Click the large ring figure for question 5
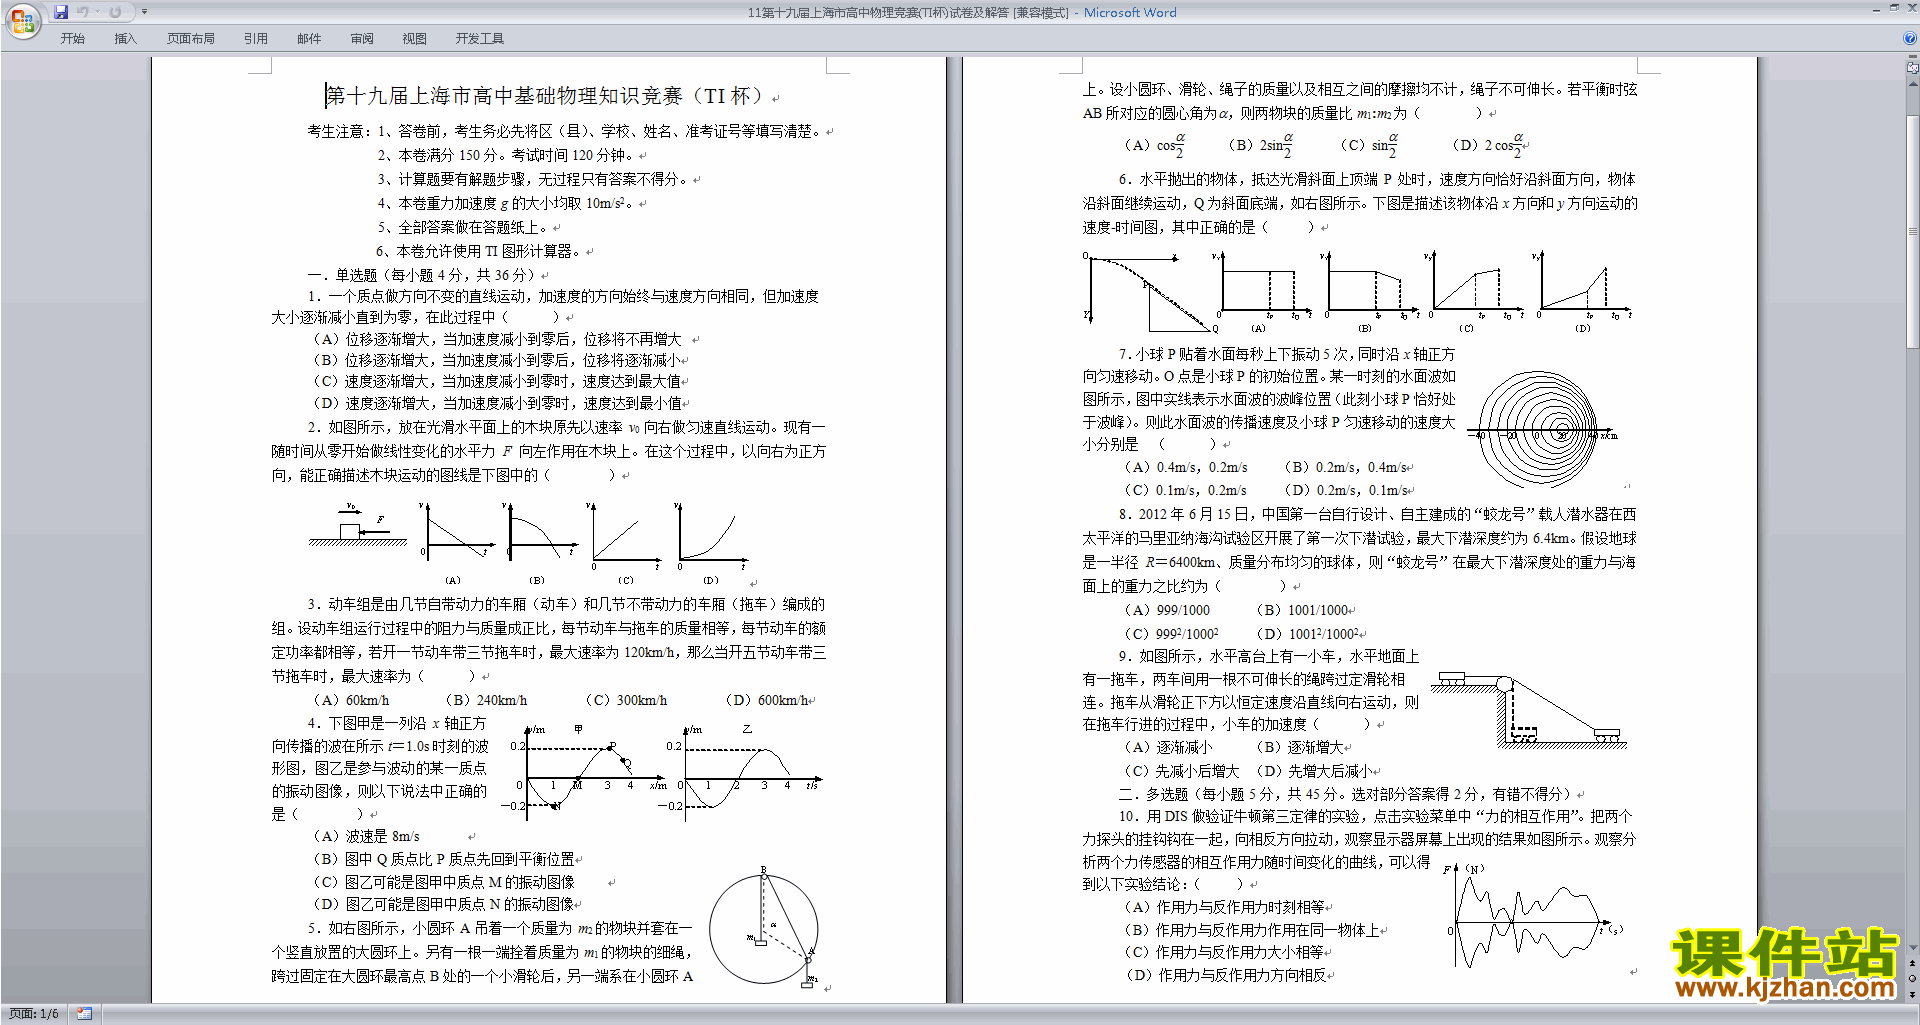Image resolution: width=1920 pixels, height=1025 pixels. [x=765, y=928]
